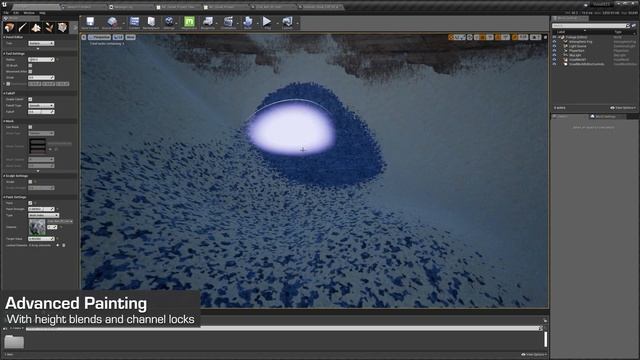
Task: Collapse the Mask section
Action: click(4, 121)
